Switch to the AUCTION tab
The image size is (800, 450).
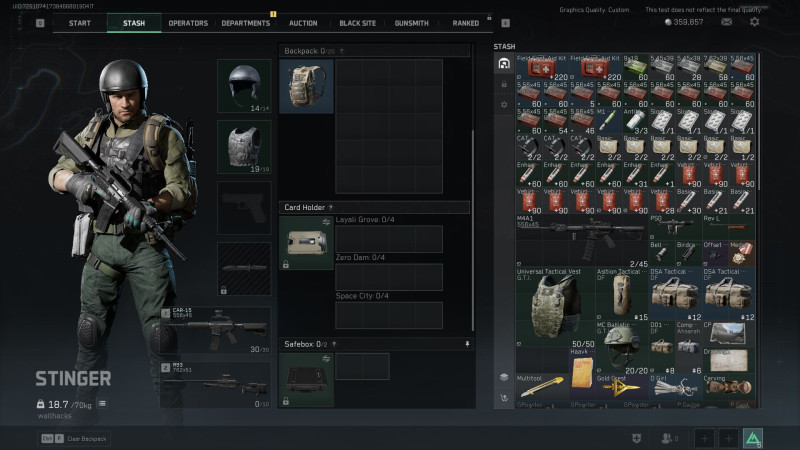tap(303, 23)
